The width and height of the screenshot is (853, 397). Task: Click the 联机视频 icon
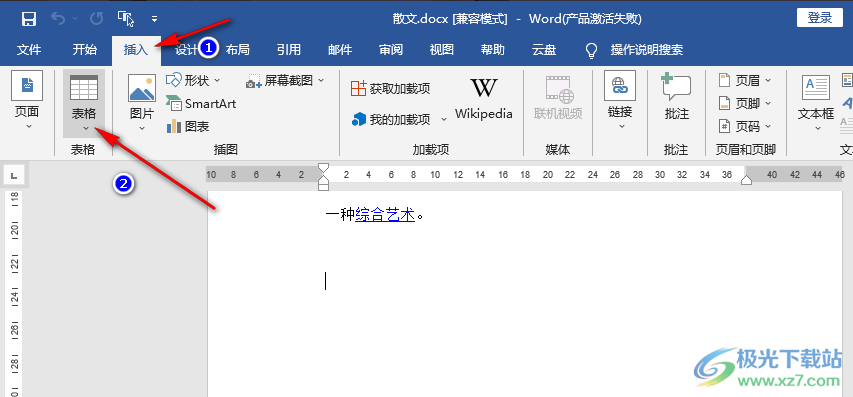(560, 90)
